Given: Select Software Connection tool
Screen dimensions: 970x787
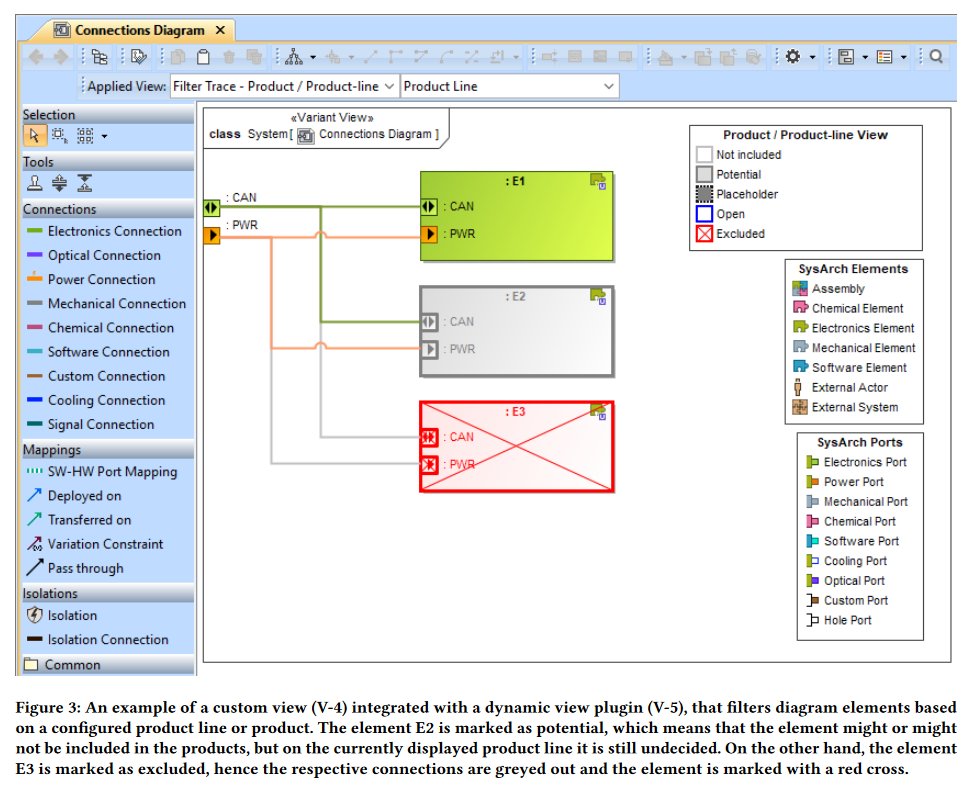Looking at the screenshot, I should [x=98, y=351].
